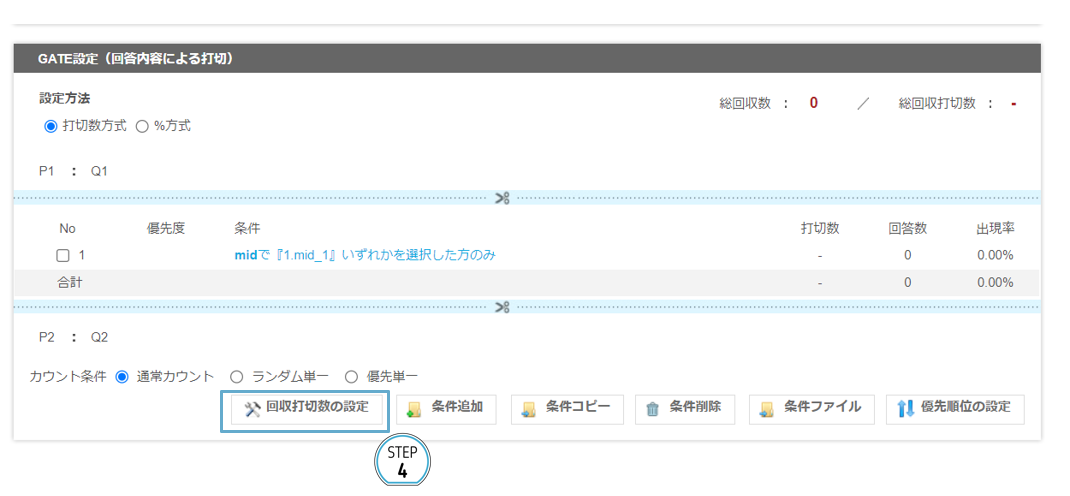
Task: Open the mid_1 condition link
Action: pyautogui.click(x=364, y=255)
